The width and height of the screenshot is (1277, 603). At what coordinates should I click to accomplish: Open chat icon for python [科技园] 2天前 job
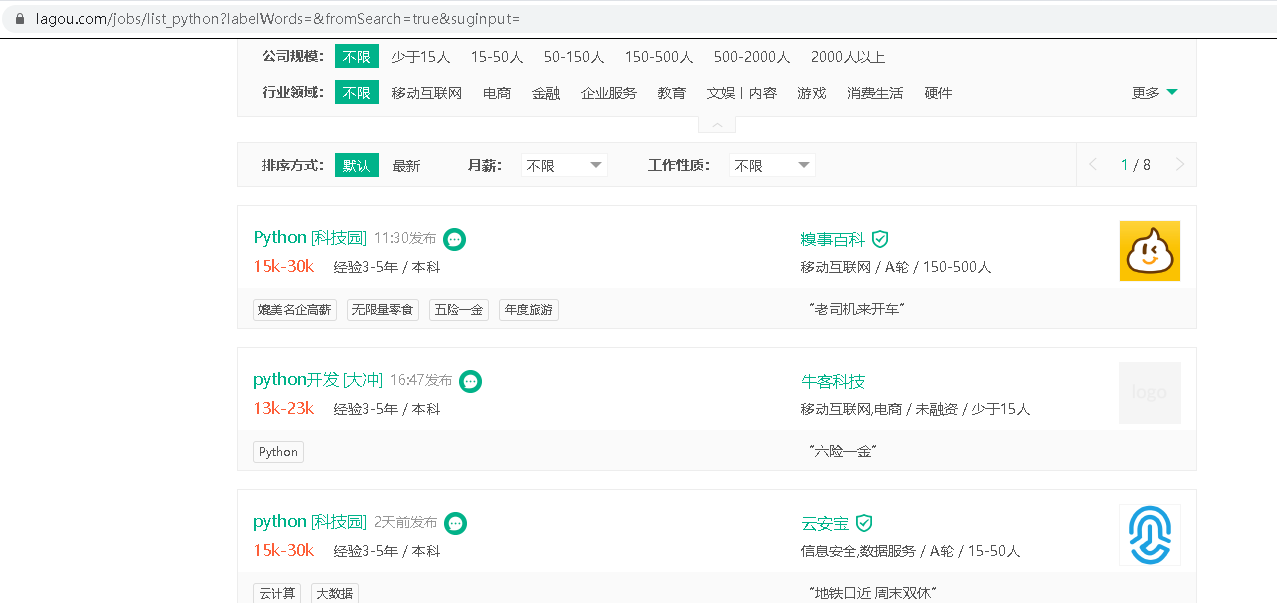click(455, 523)
